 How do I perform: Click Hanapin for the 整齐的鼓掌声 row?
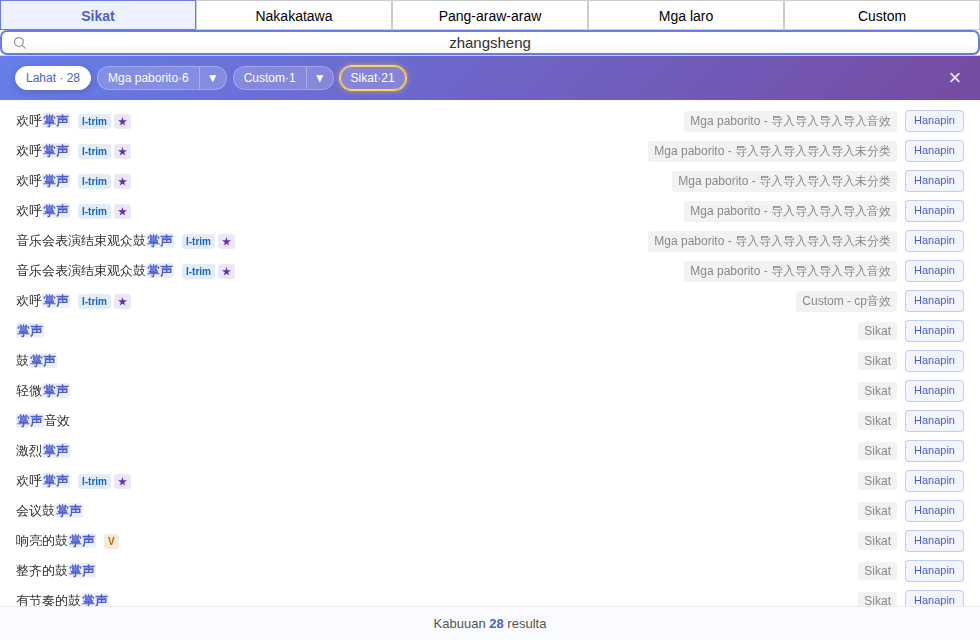pyautogui.click(x=934, y=571)
